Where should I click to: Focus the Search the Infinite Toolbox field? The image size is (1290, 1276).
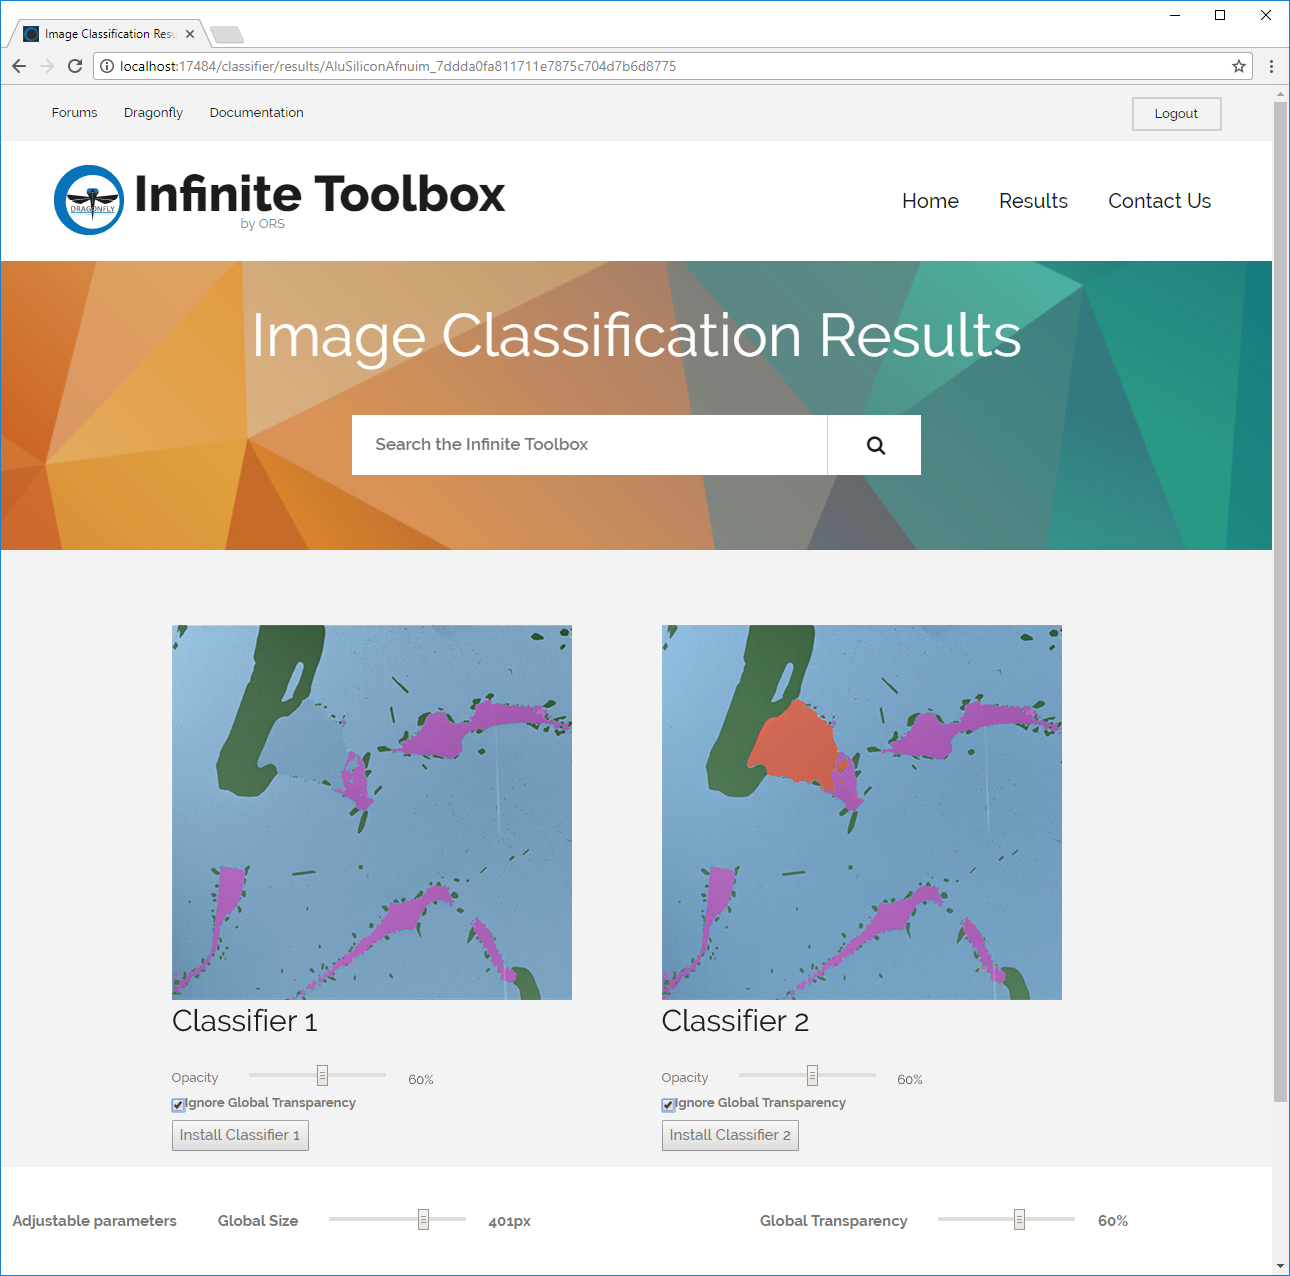[589, 445]
